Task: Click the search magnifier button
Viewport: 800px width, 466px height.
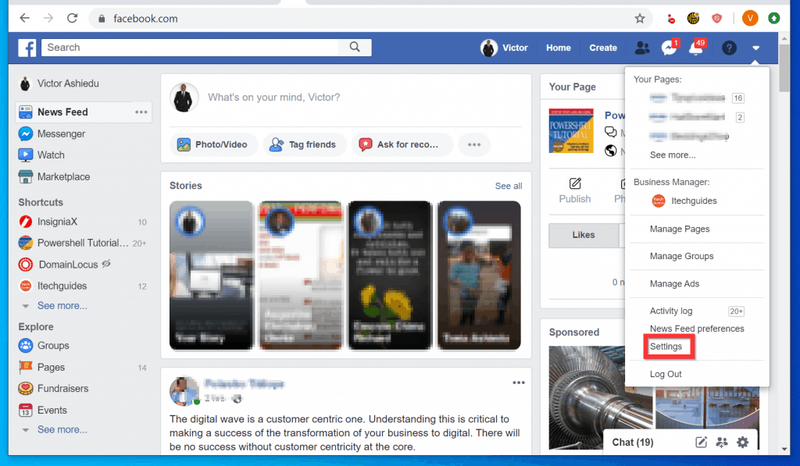Action: pyautogui.click(x=355, y=47)
